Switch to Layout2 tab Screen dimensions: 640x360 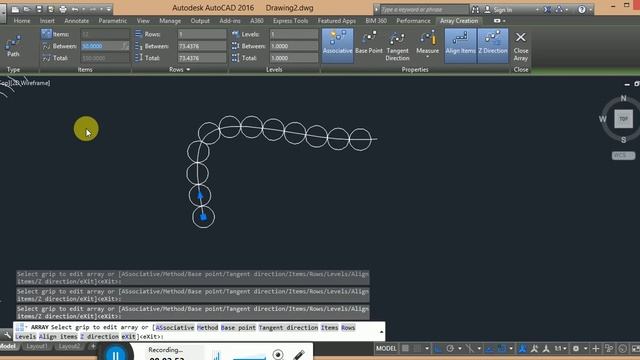(69, 347)
